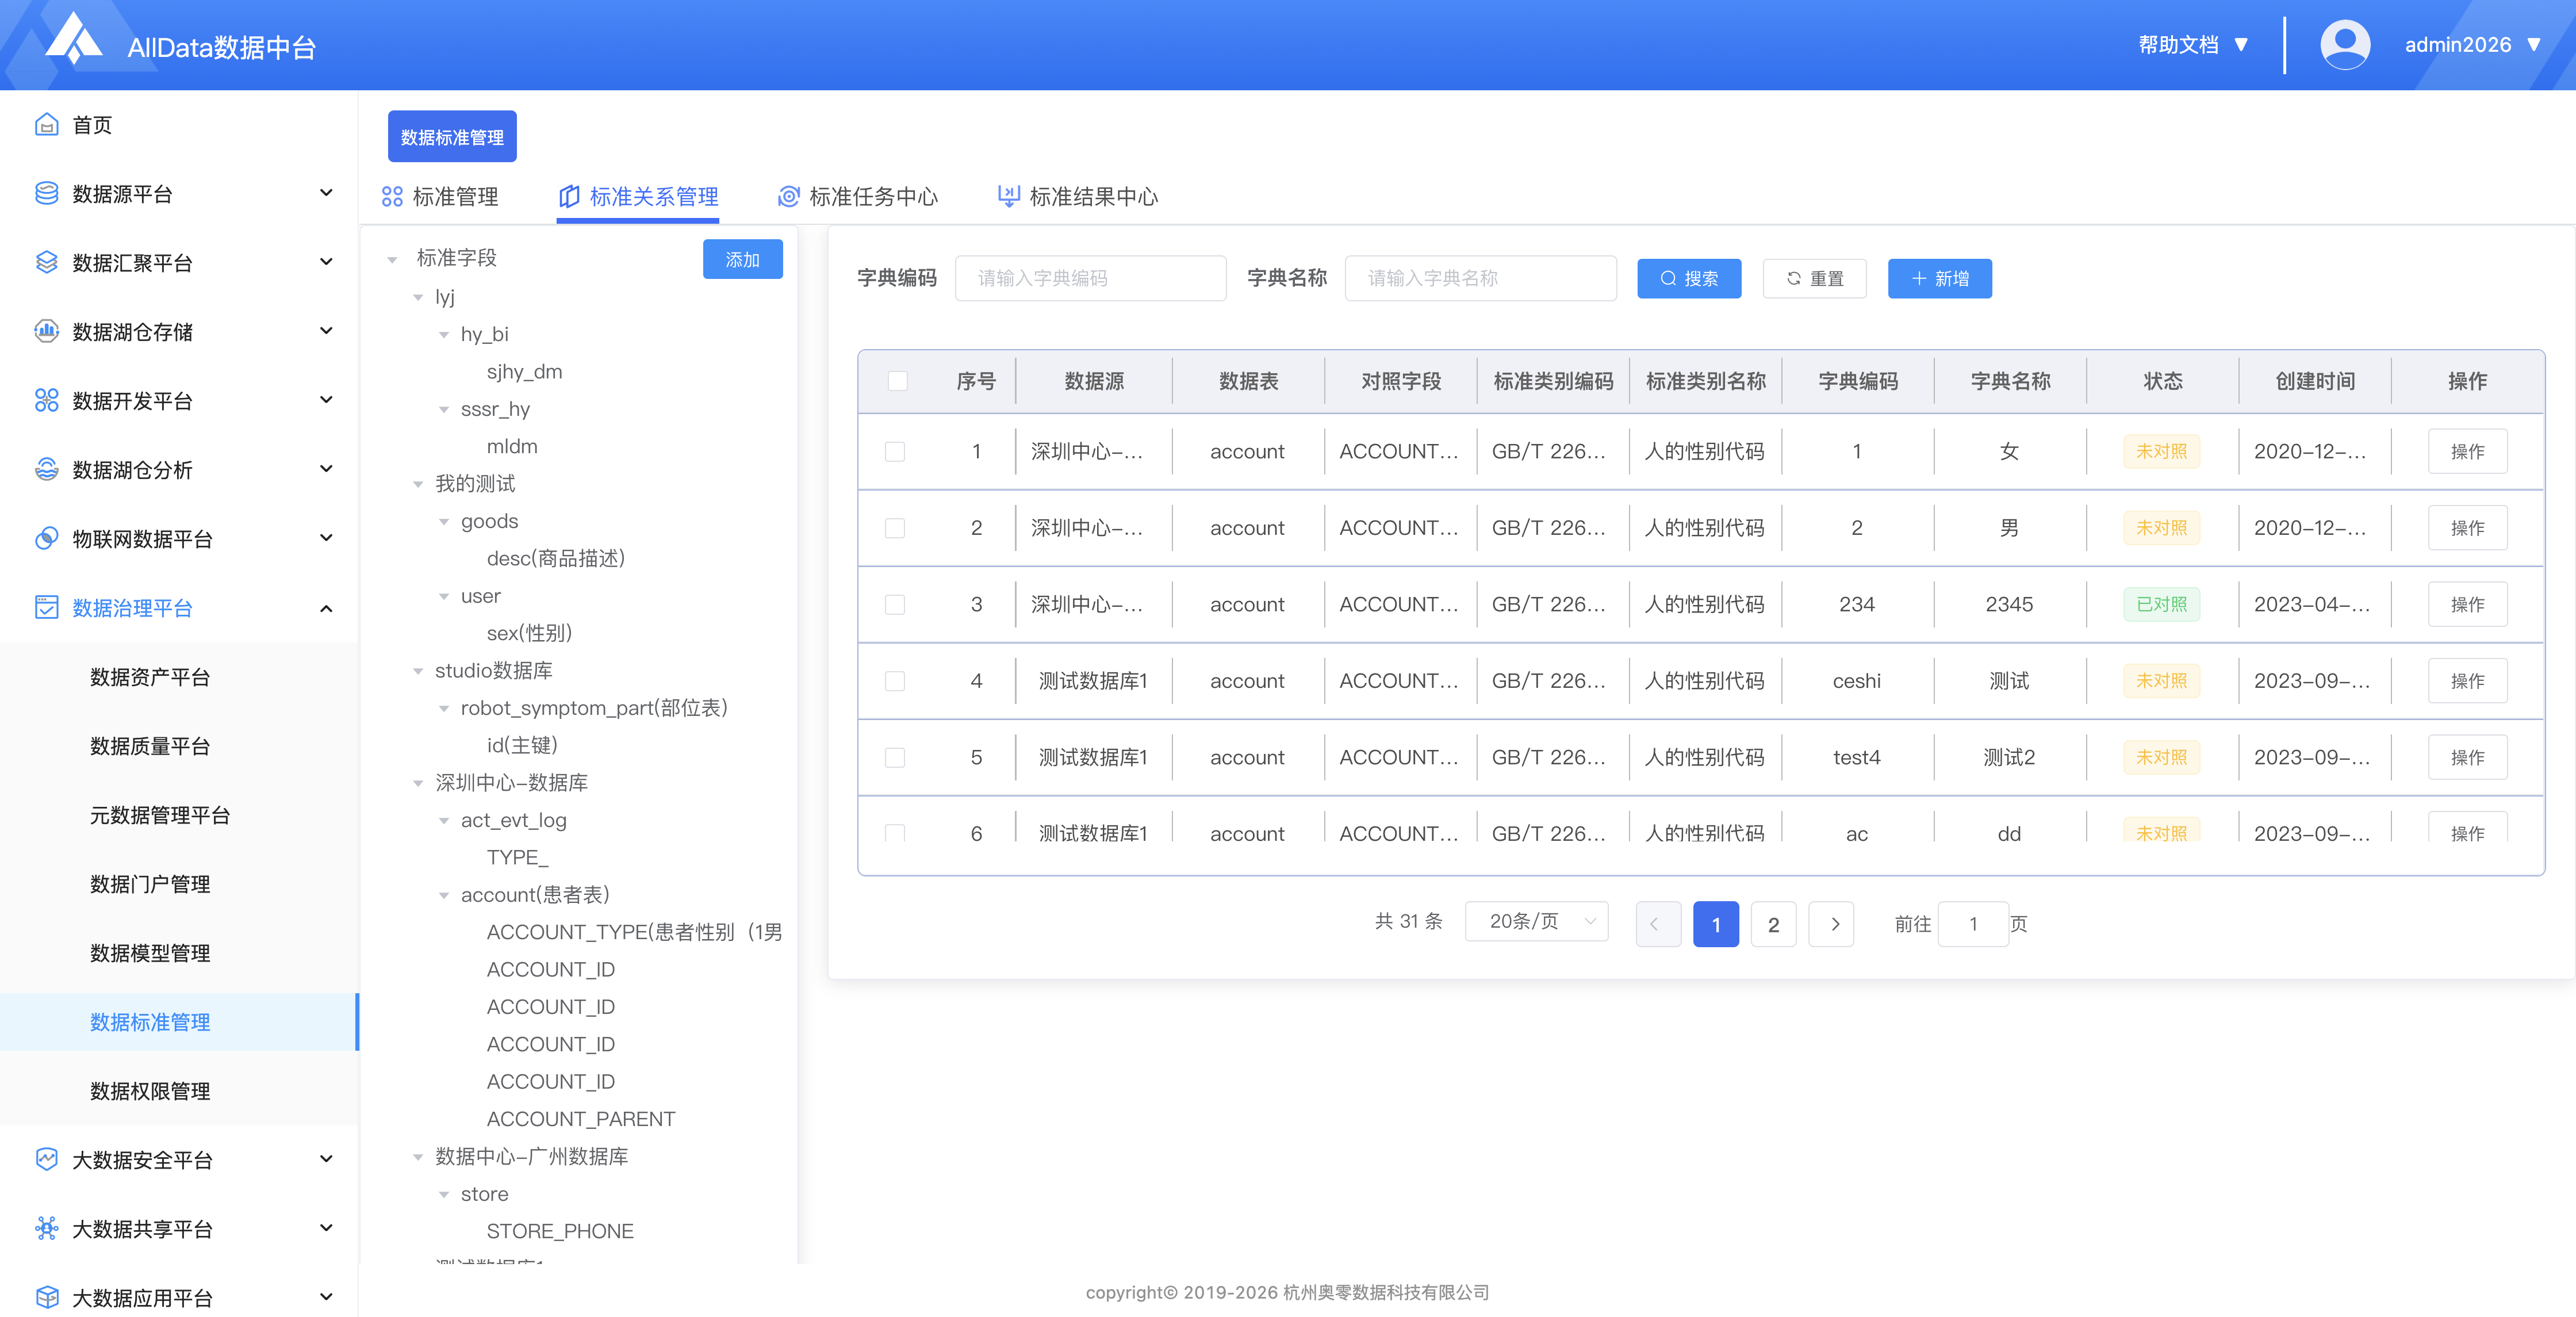Viewport: 2576px width, 1317px height.
Task: Click the 标准任务中心 target icon
Action: click(789, 196)
